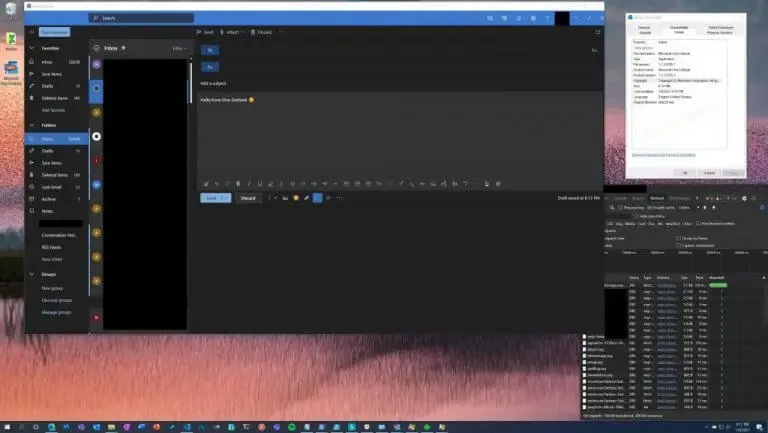Click the New message button
Screen dimensions: 768x433
[56, 32]
